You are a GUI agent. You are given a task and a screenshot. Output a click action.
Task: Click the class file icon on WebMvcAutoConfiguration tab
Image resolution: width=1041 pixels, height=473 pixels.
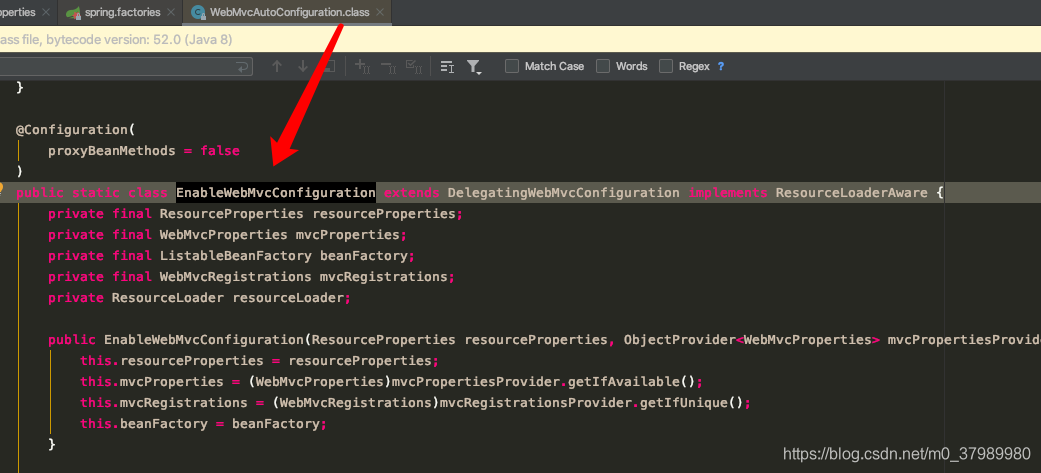point(197,12)
